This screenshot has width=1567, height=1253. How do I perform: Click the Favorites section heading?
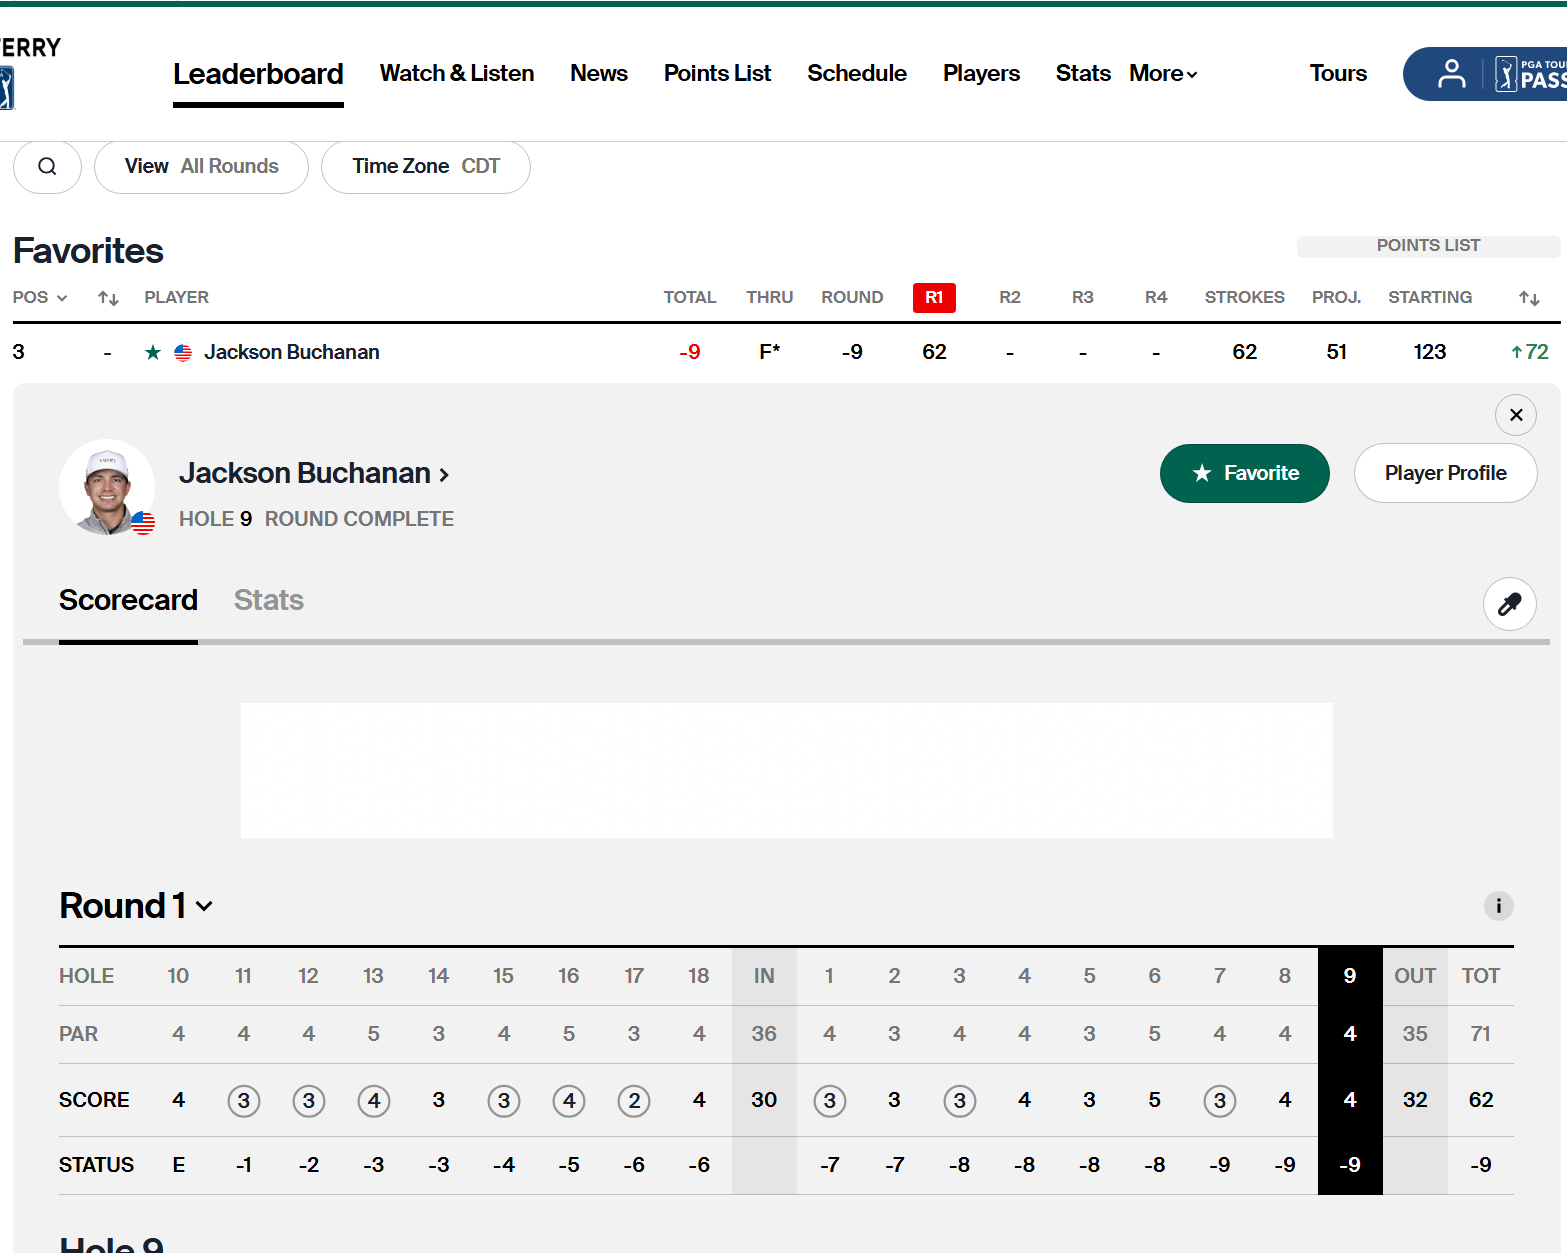coord(88,251)
